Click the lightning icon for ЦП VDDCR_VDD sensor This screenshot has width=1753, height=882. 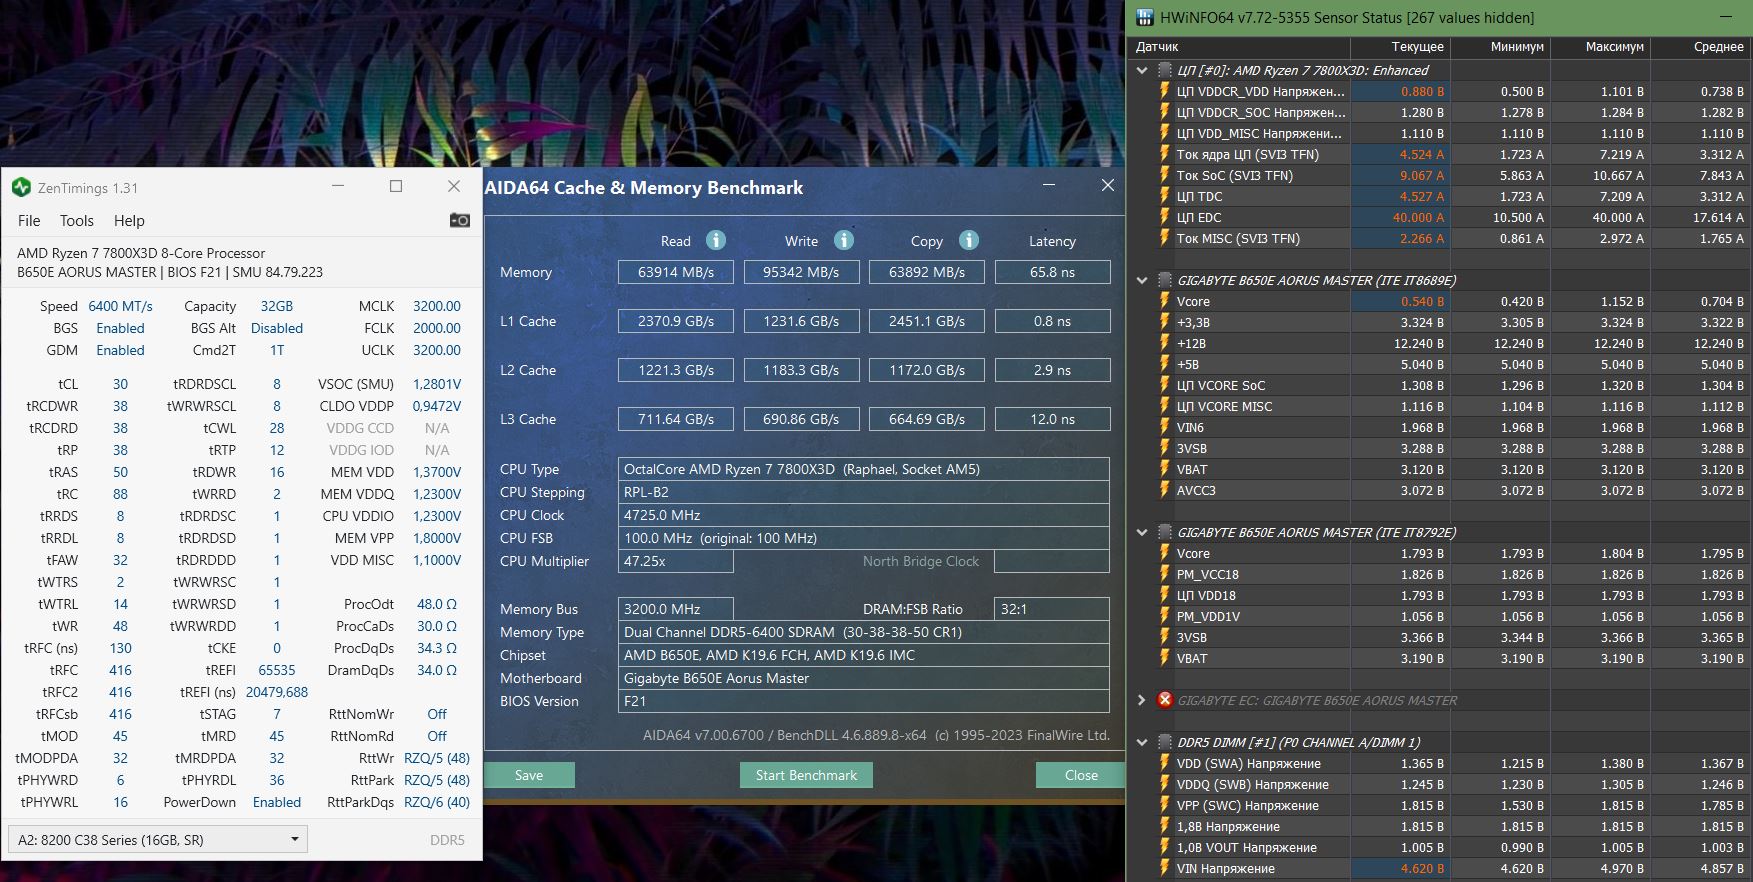pyautogui.click(x=1164, y=91)
